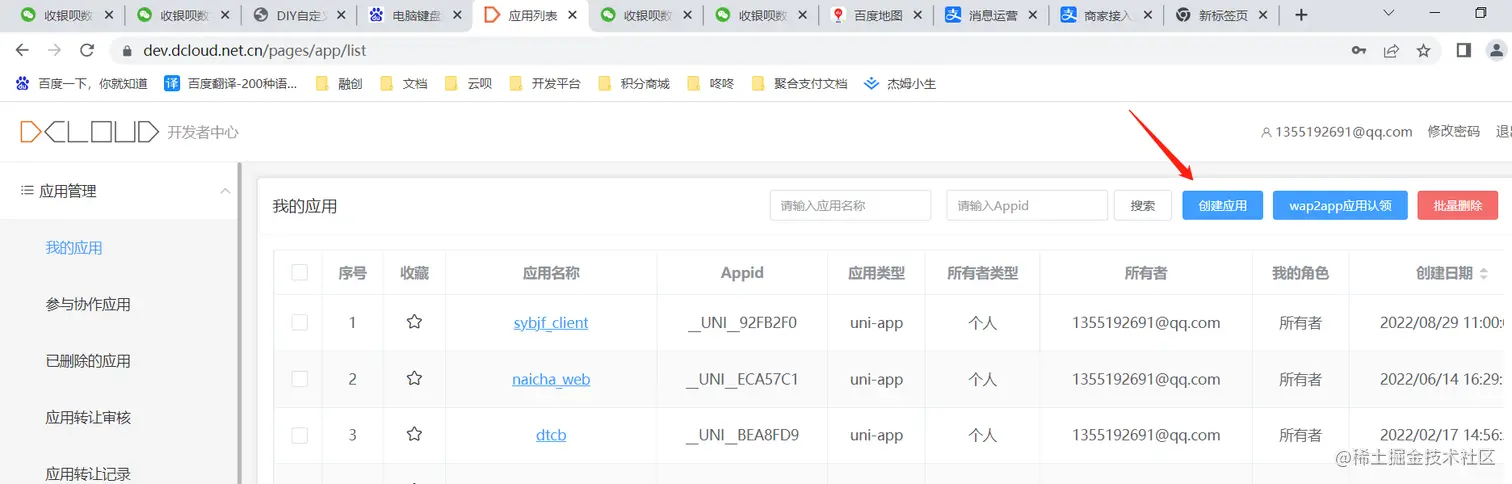Image resolution: width=1512 pixels, height=484 pixels.
Task: Open the 融创 bookmark folder
Action: click(339, 84)
